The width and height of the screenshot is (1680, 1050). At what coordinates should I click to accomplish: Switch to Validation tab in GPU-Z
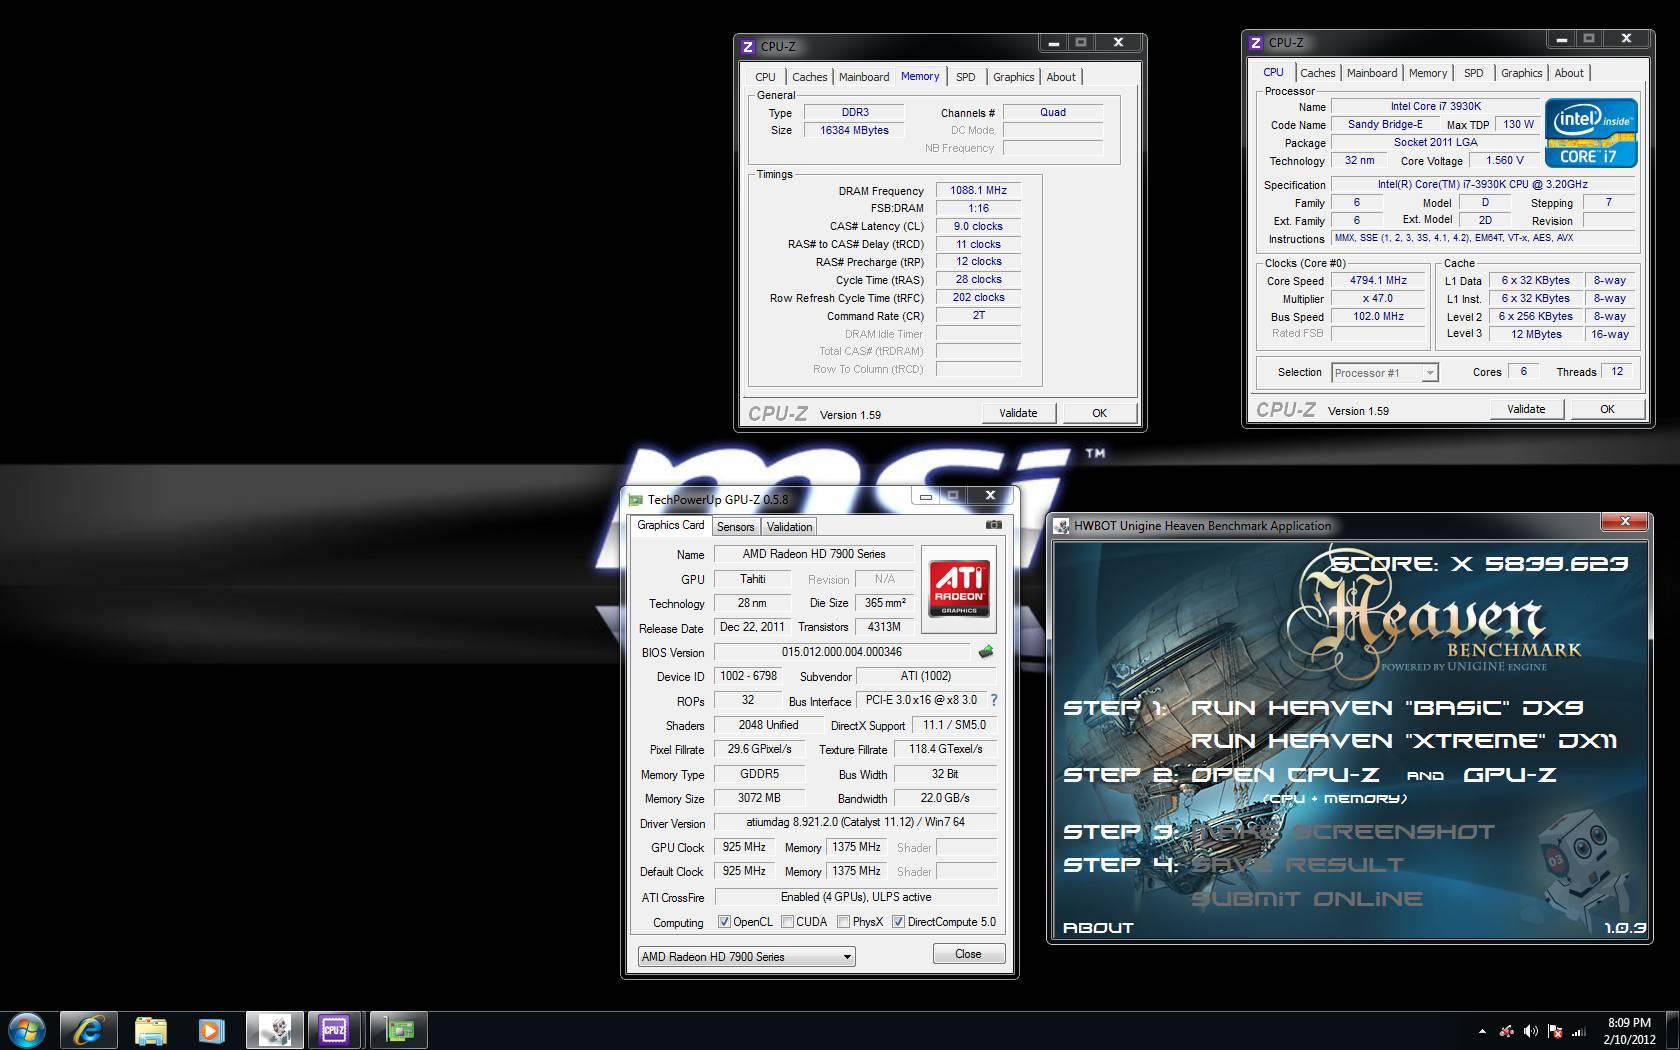(x=789, y=527)
